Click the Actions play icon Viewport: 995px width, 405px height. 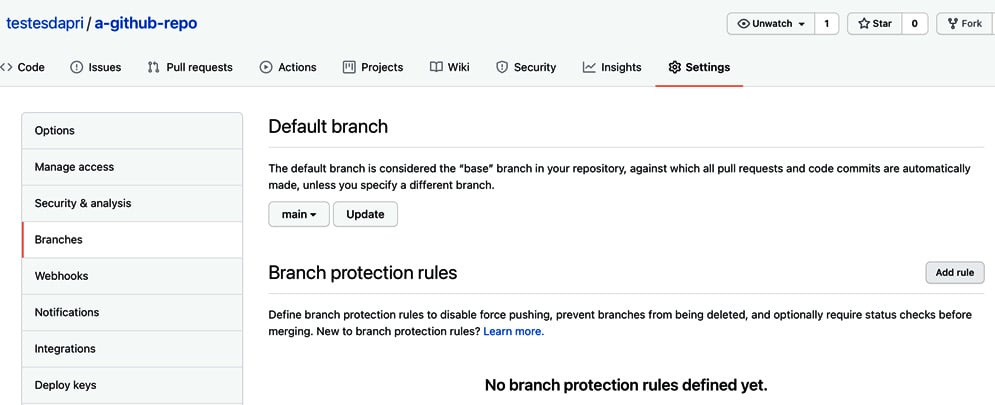266,67
